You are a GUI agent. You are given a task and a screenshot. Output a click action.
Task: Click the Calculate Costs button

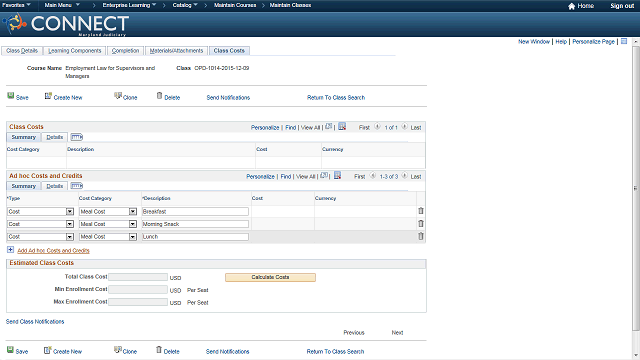pyautogui.click(x=270, y=277)
